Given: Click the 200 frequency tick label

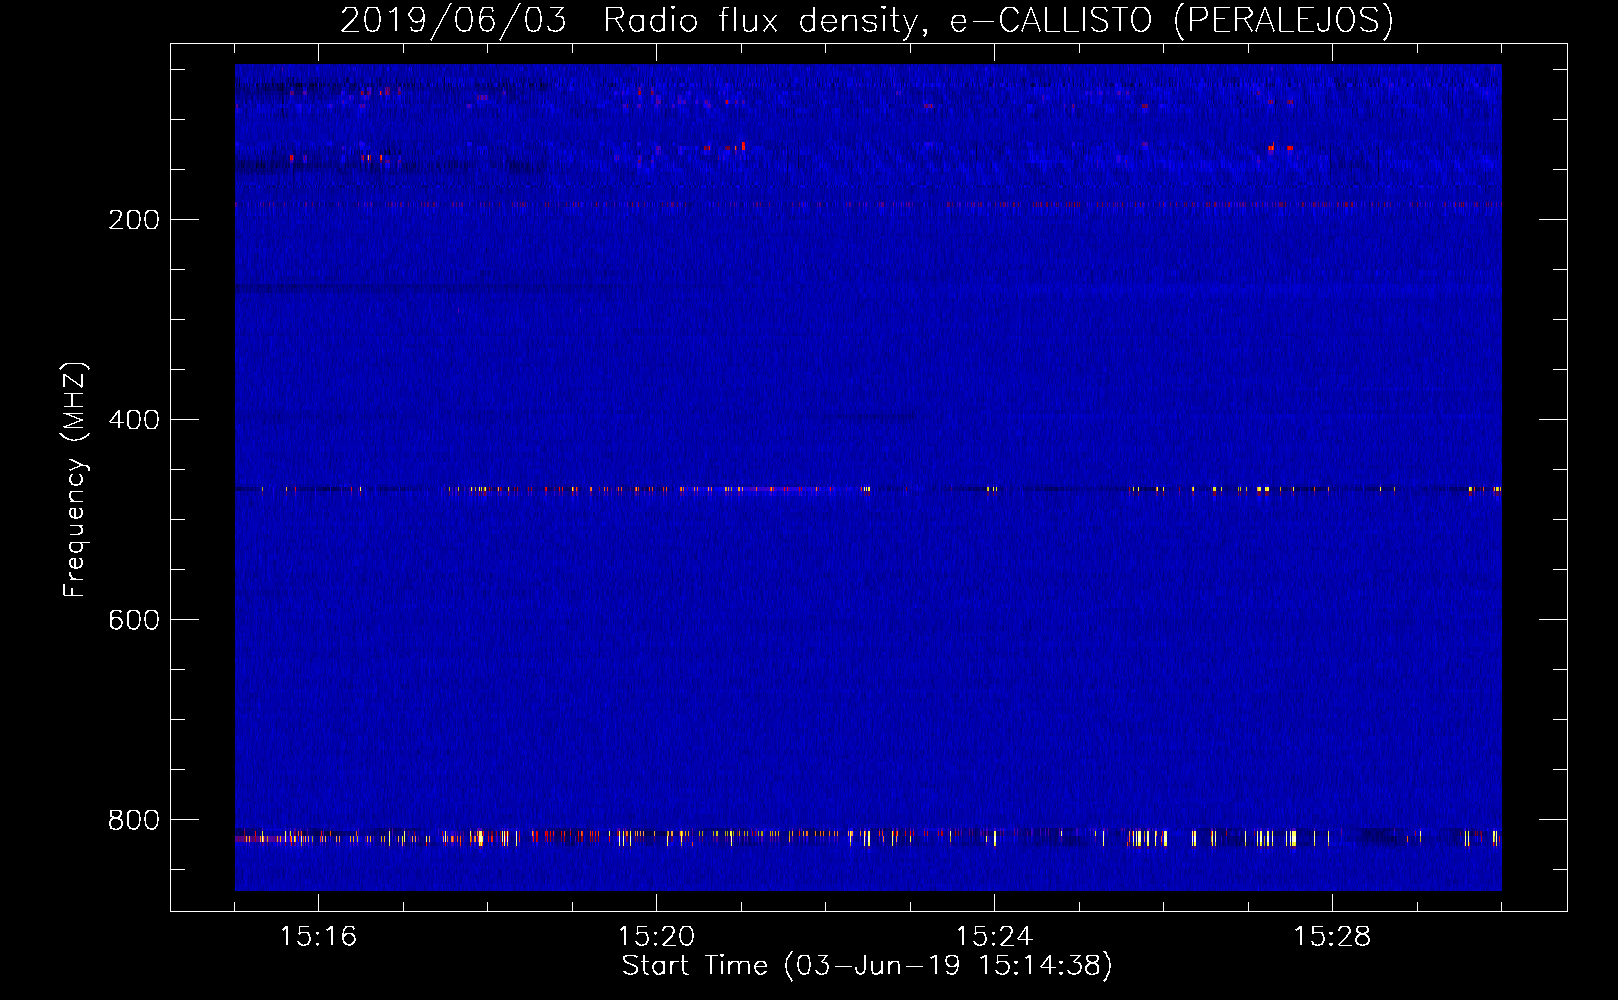Looking at the screenshot, I should click(x=134, y=220).
